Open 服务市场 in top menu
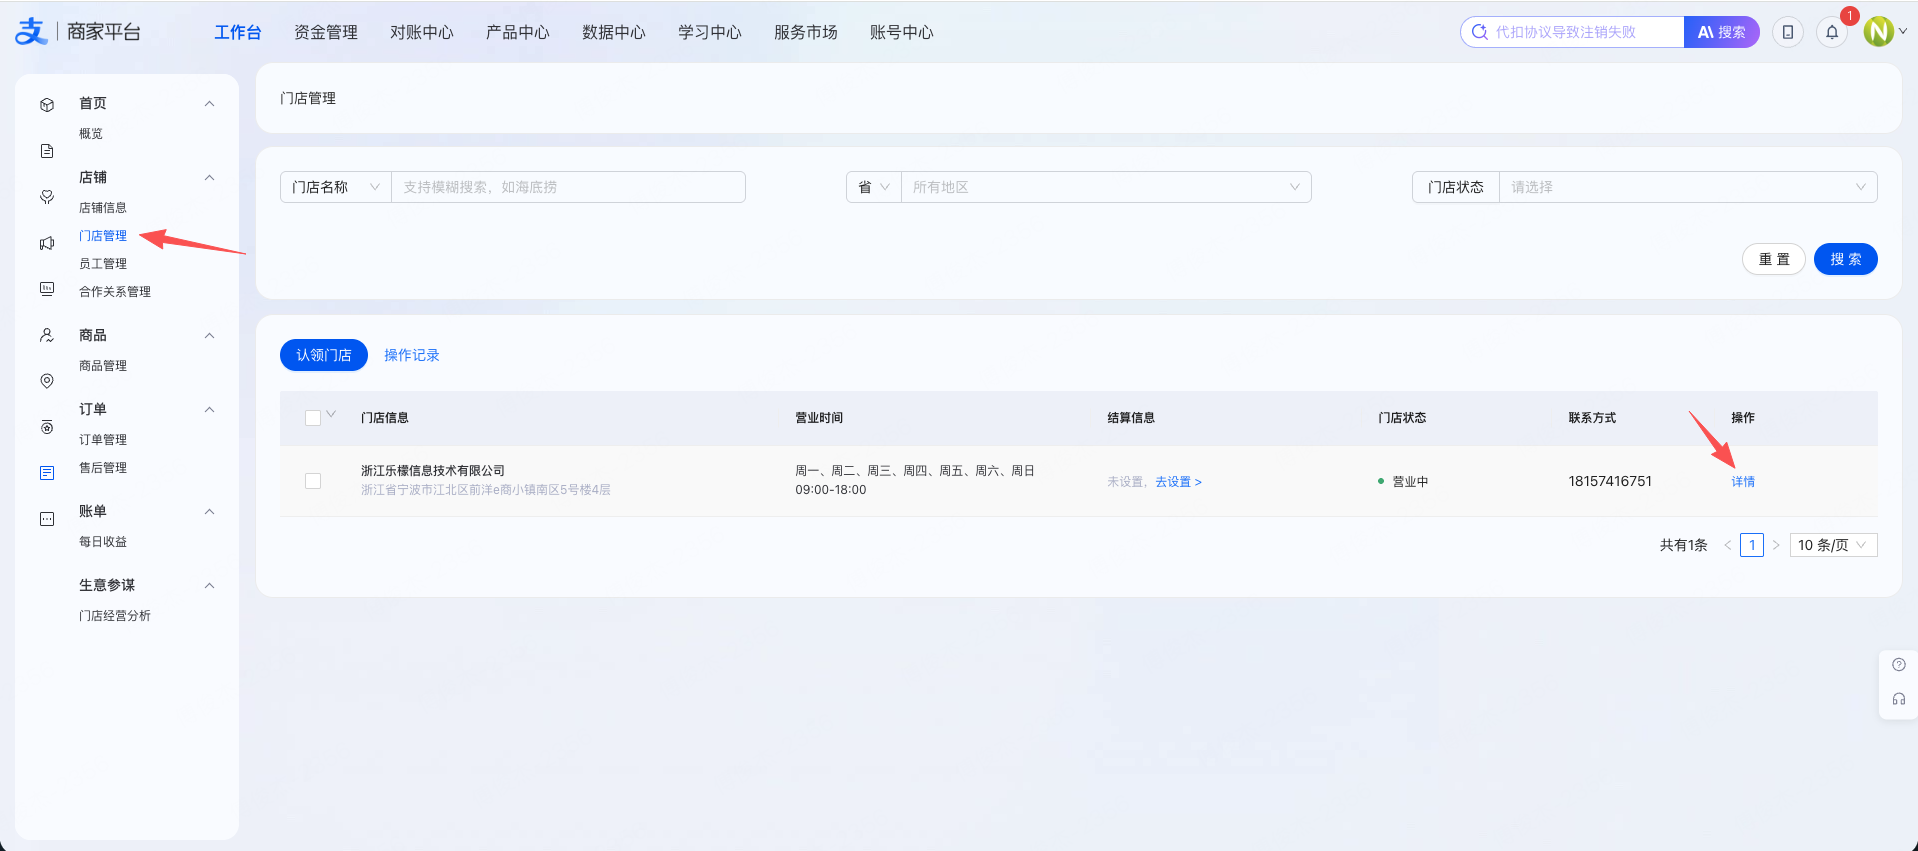The height and width of the screenshot is (851, 1918). coord(806,32)
